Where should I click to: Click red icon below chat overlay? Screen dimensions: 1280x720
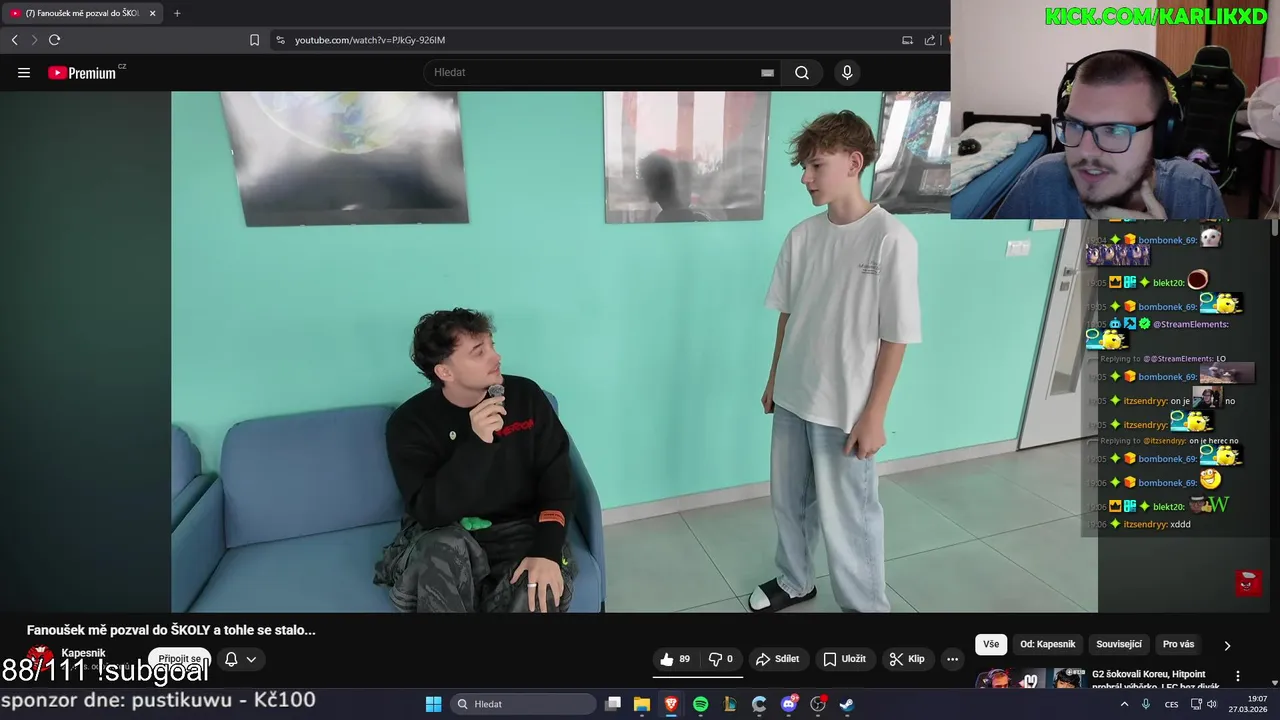tap(1248, 582)
